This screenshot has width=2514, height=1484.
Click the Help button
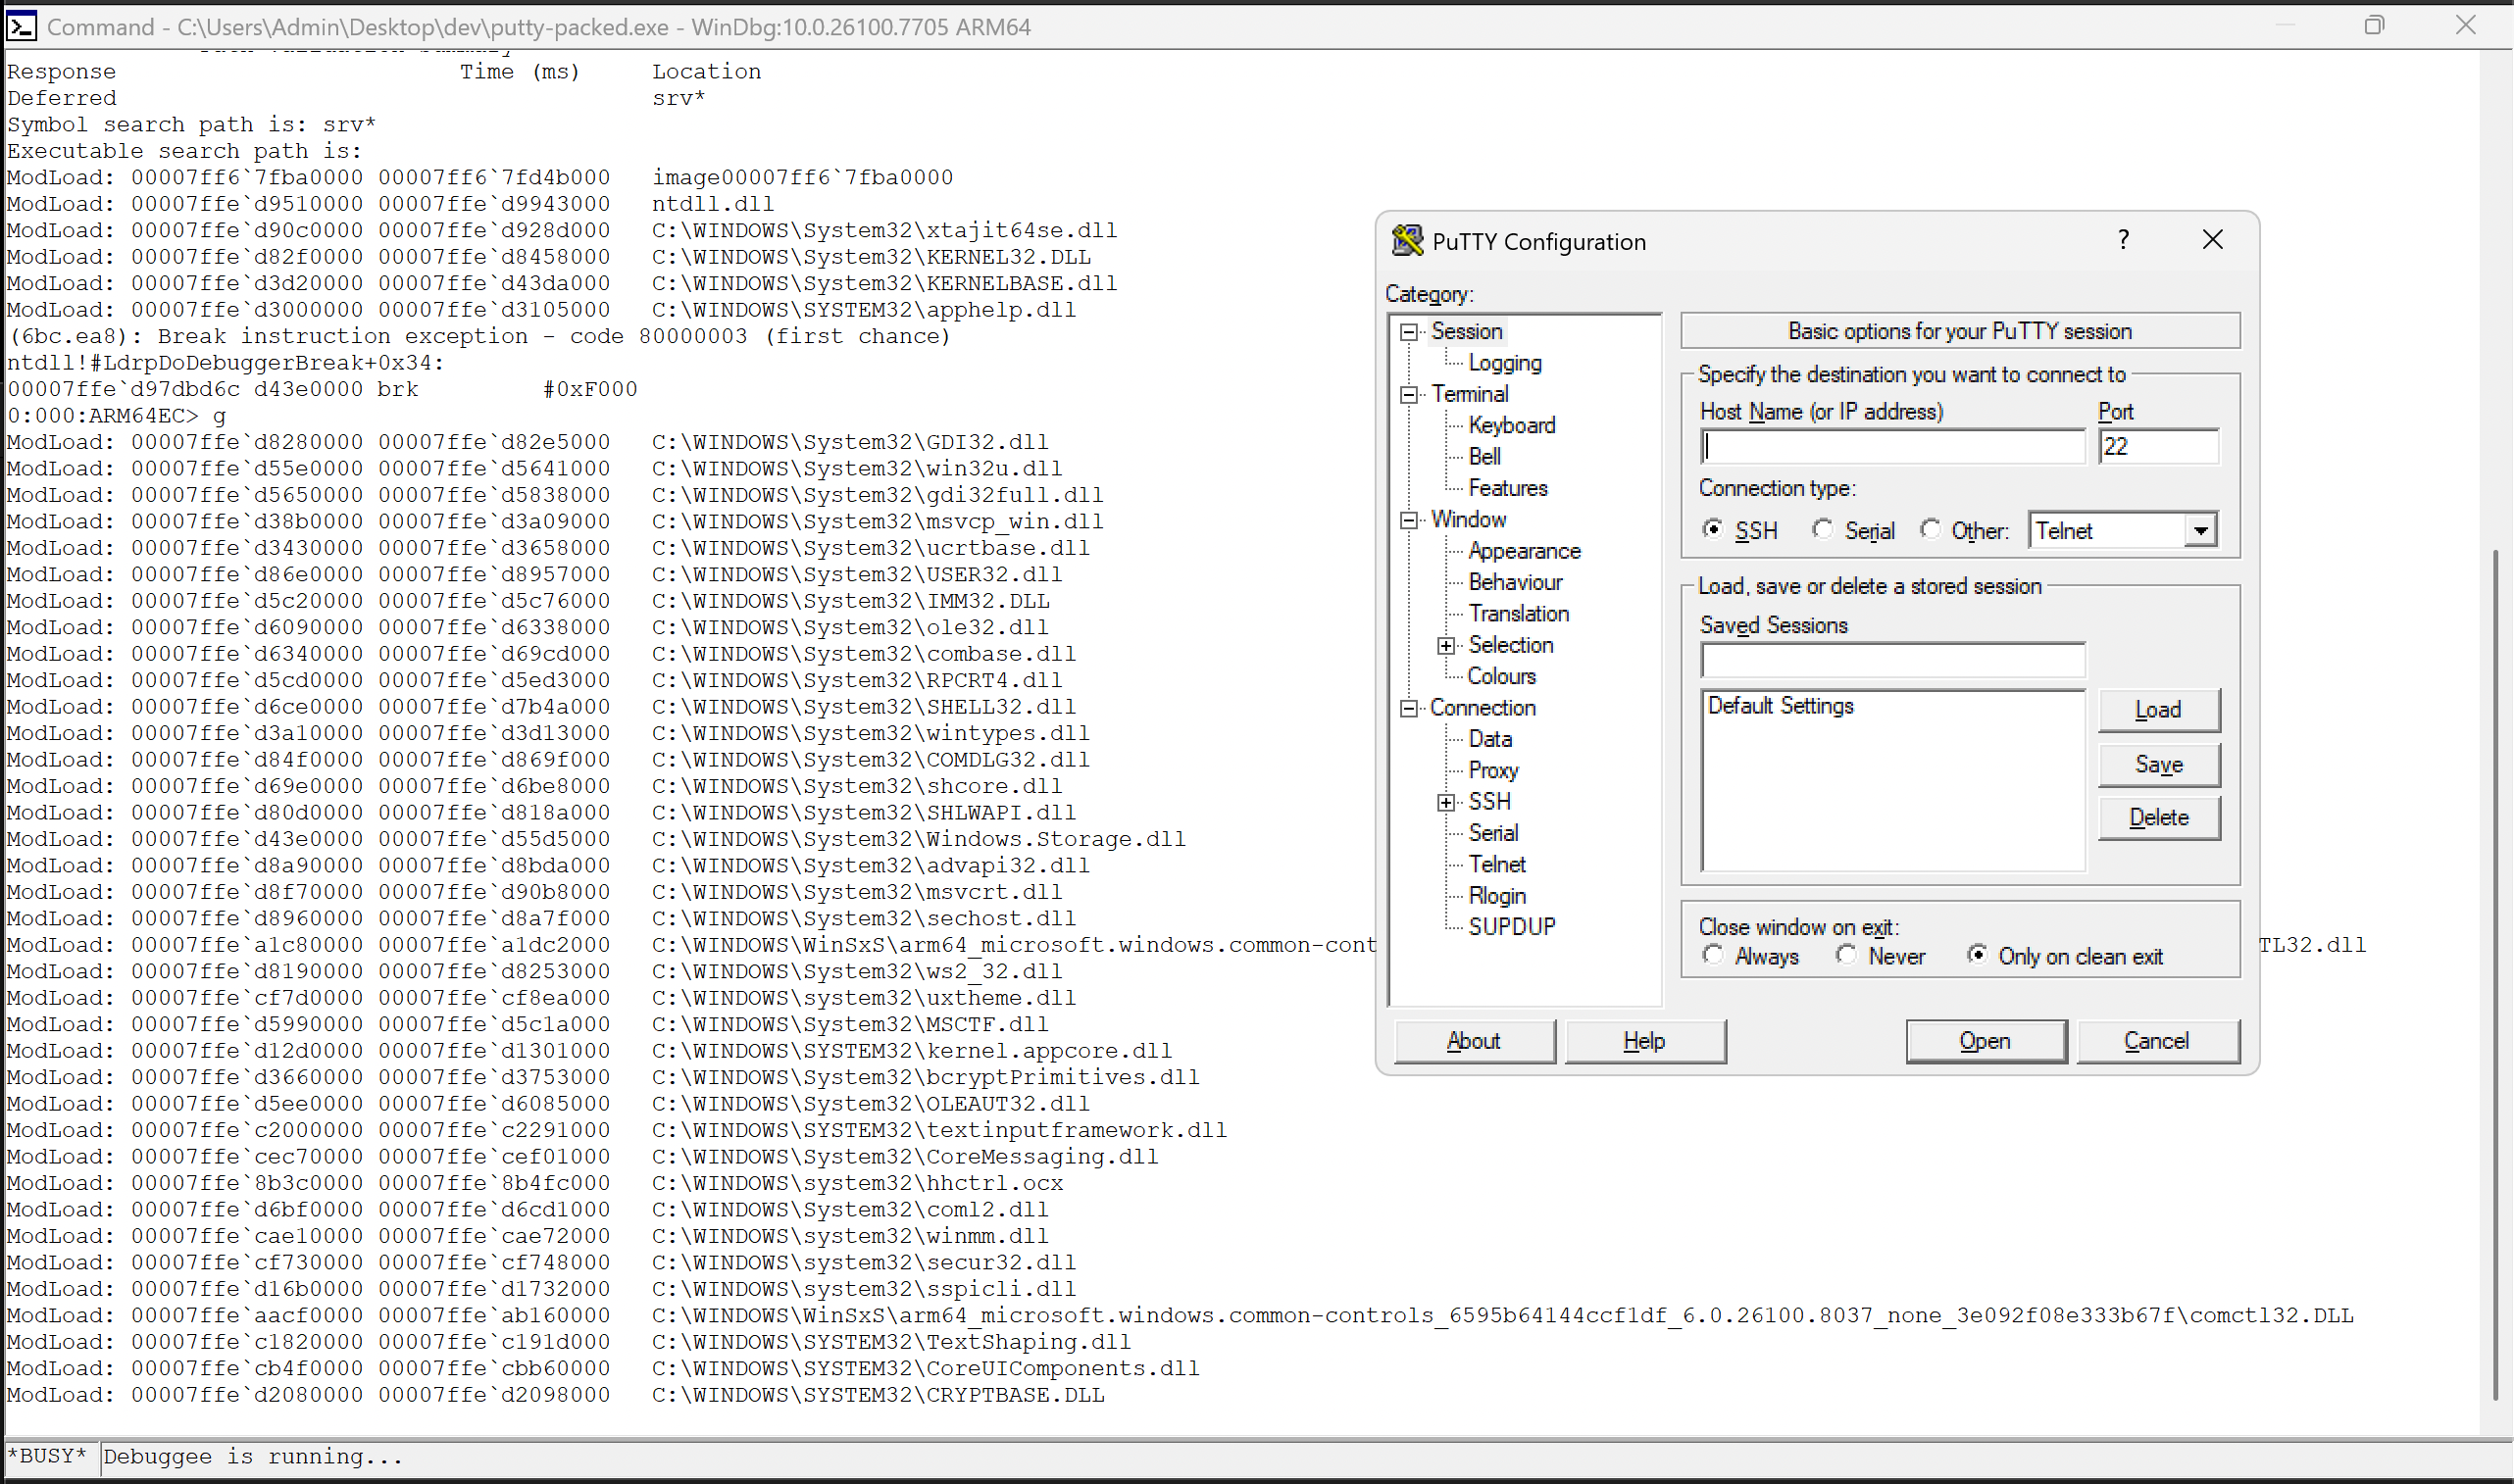click(x=1644, y=1041)
